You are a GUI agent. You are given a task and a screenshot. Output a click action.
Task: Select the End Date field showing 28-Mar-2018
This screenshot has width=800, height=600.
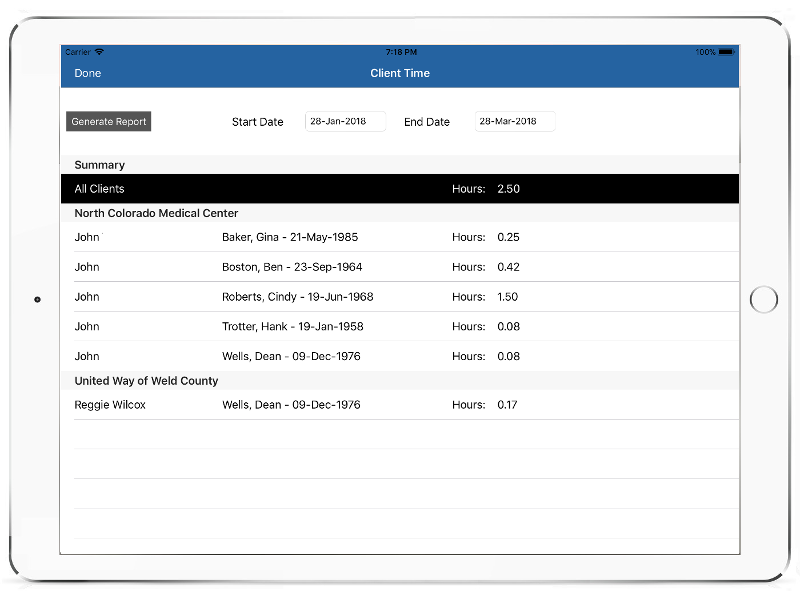pyautogui.click(x=514, y=122)
